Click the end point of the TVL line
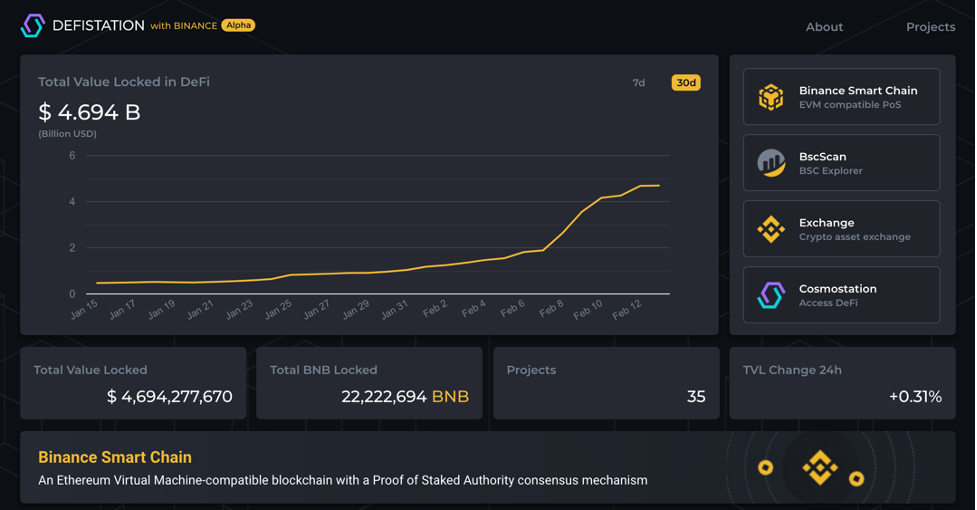 click(659, 186)
